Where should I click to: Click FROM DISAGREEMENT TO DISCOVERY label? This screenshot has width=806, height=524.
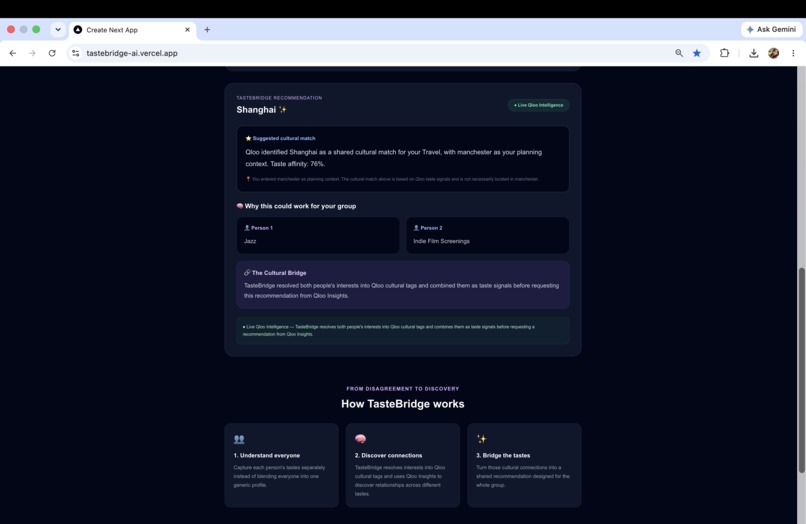point(402,389)
